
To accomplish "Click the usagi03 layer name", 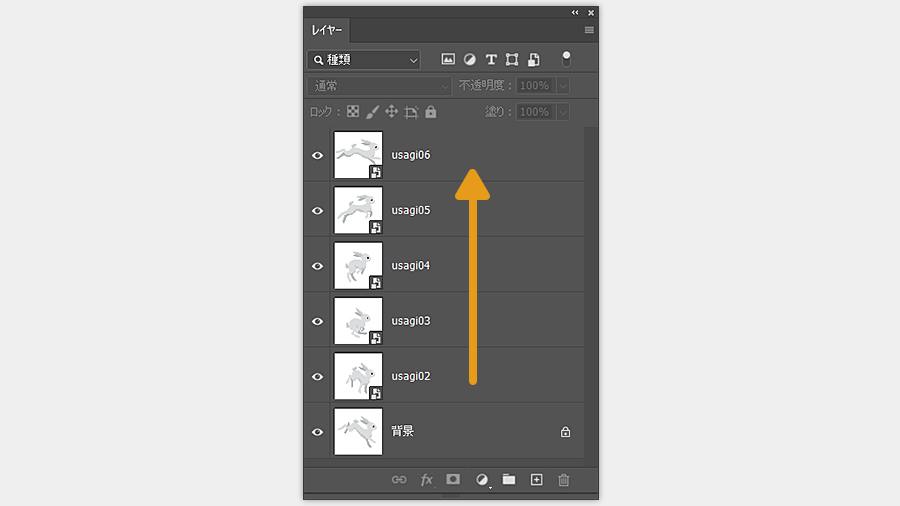I will click(410, 321).
